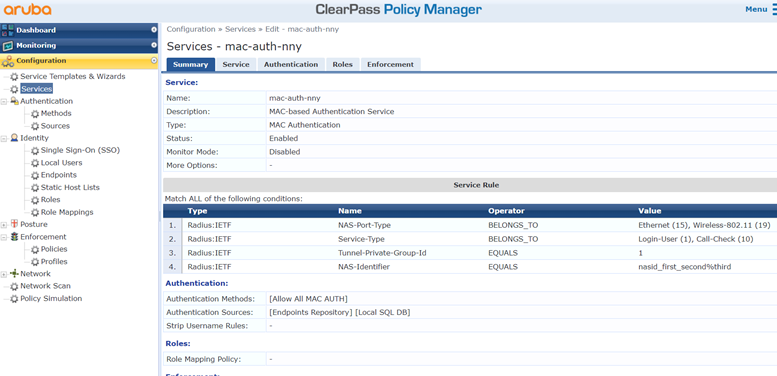Click the Dashboard section icon
Screen dimensions: 777x376
coord(7,30)
